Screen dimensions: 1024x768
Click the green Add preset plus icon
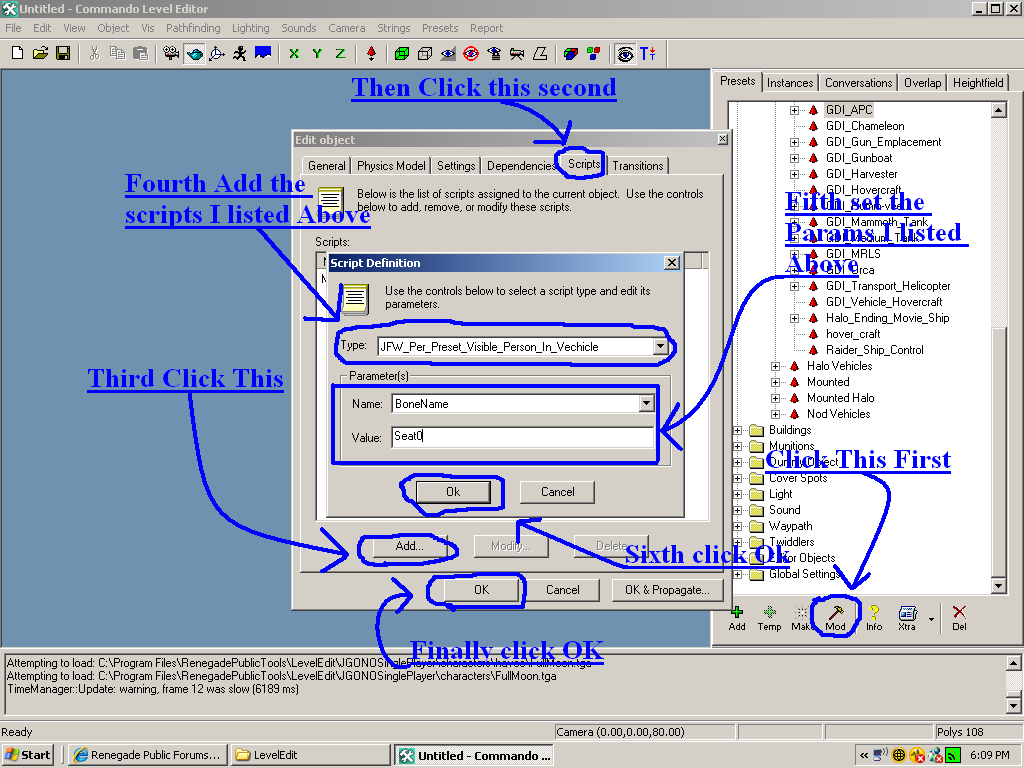[x=737, y=612]
